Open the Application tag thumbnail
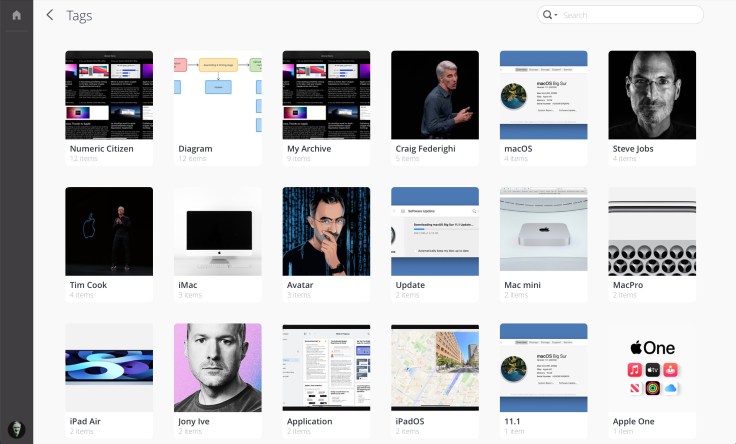 (x=326, y=367)
